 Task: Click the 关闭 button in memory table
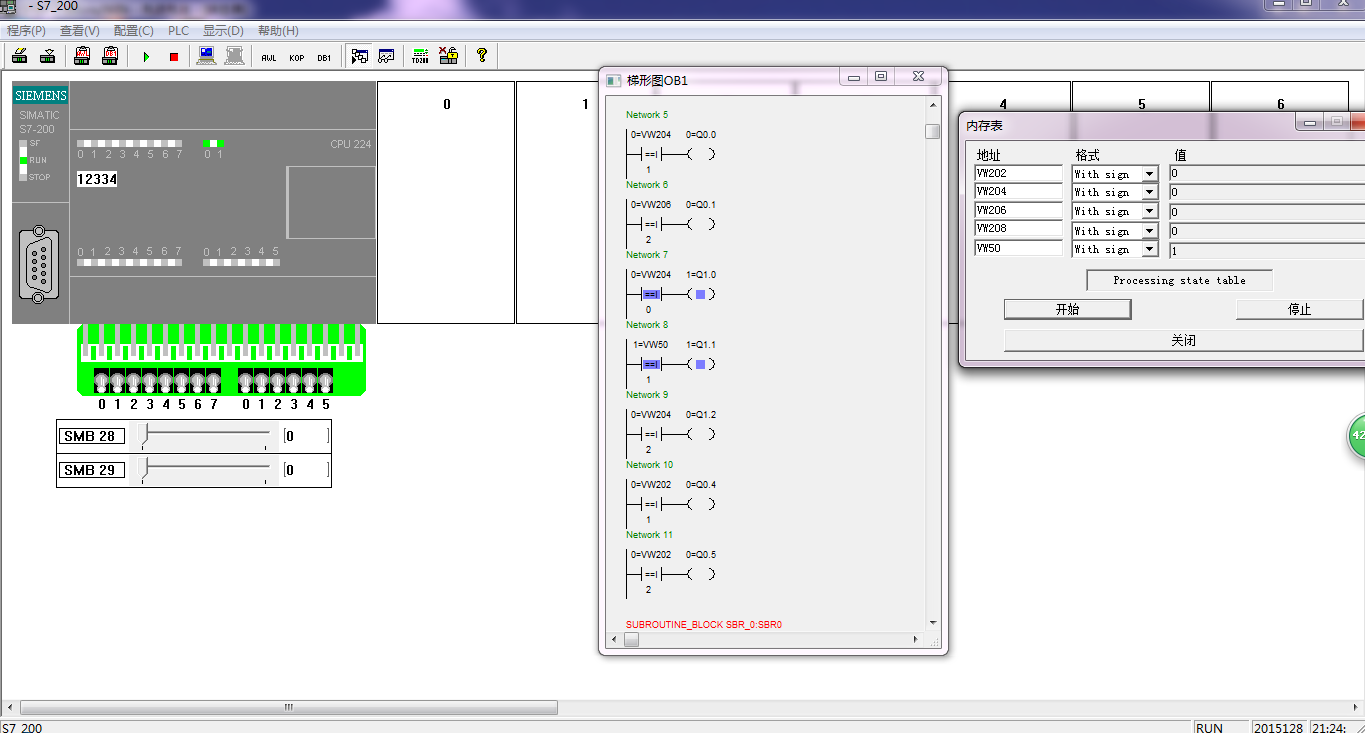(x=1183, y=341)
